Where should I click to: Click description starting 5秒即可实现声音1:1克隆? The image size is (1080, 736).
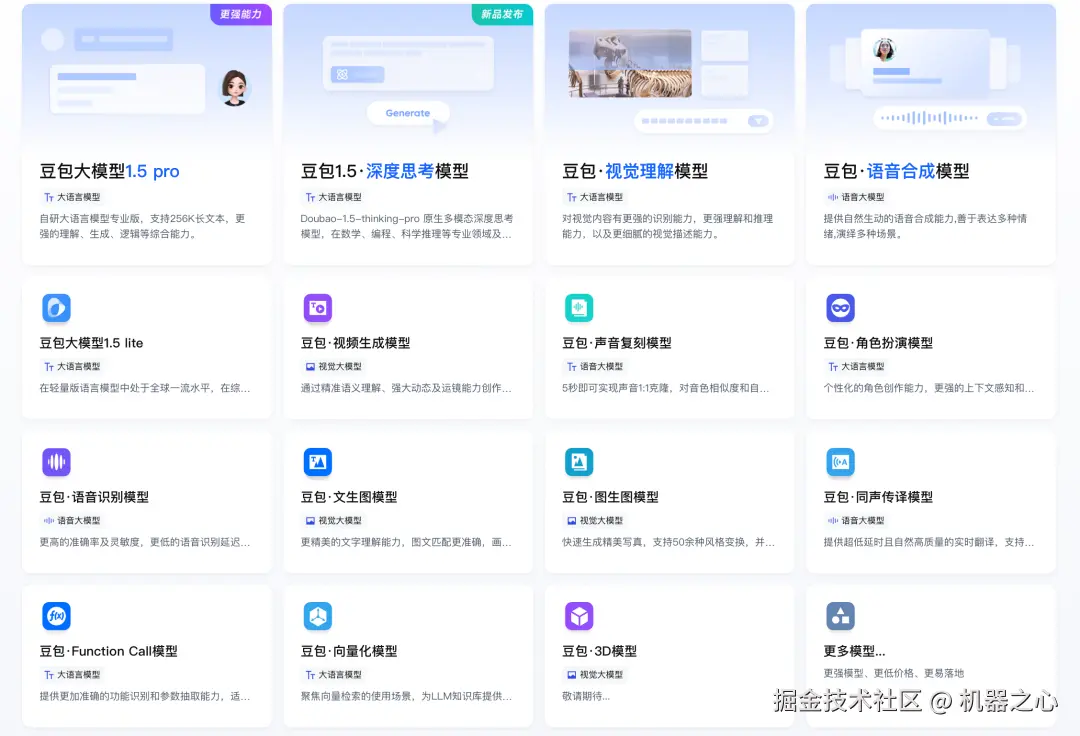[665, 388]
